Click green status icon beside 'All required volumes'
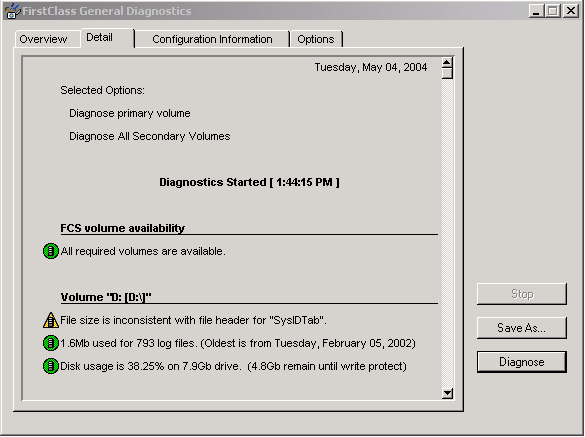This screenshot has width=585, height=437. click(x=51, y=251)
